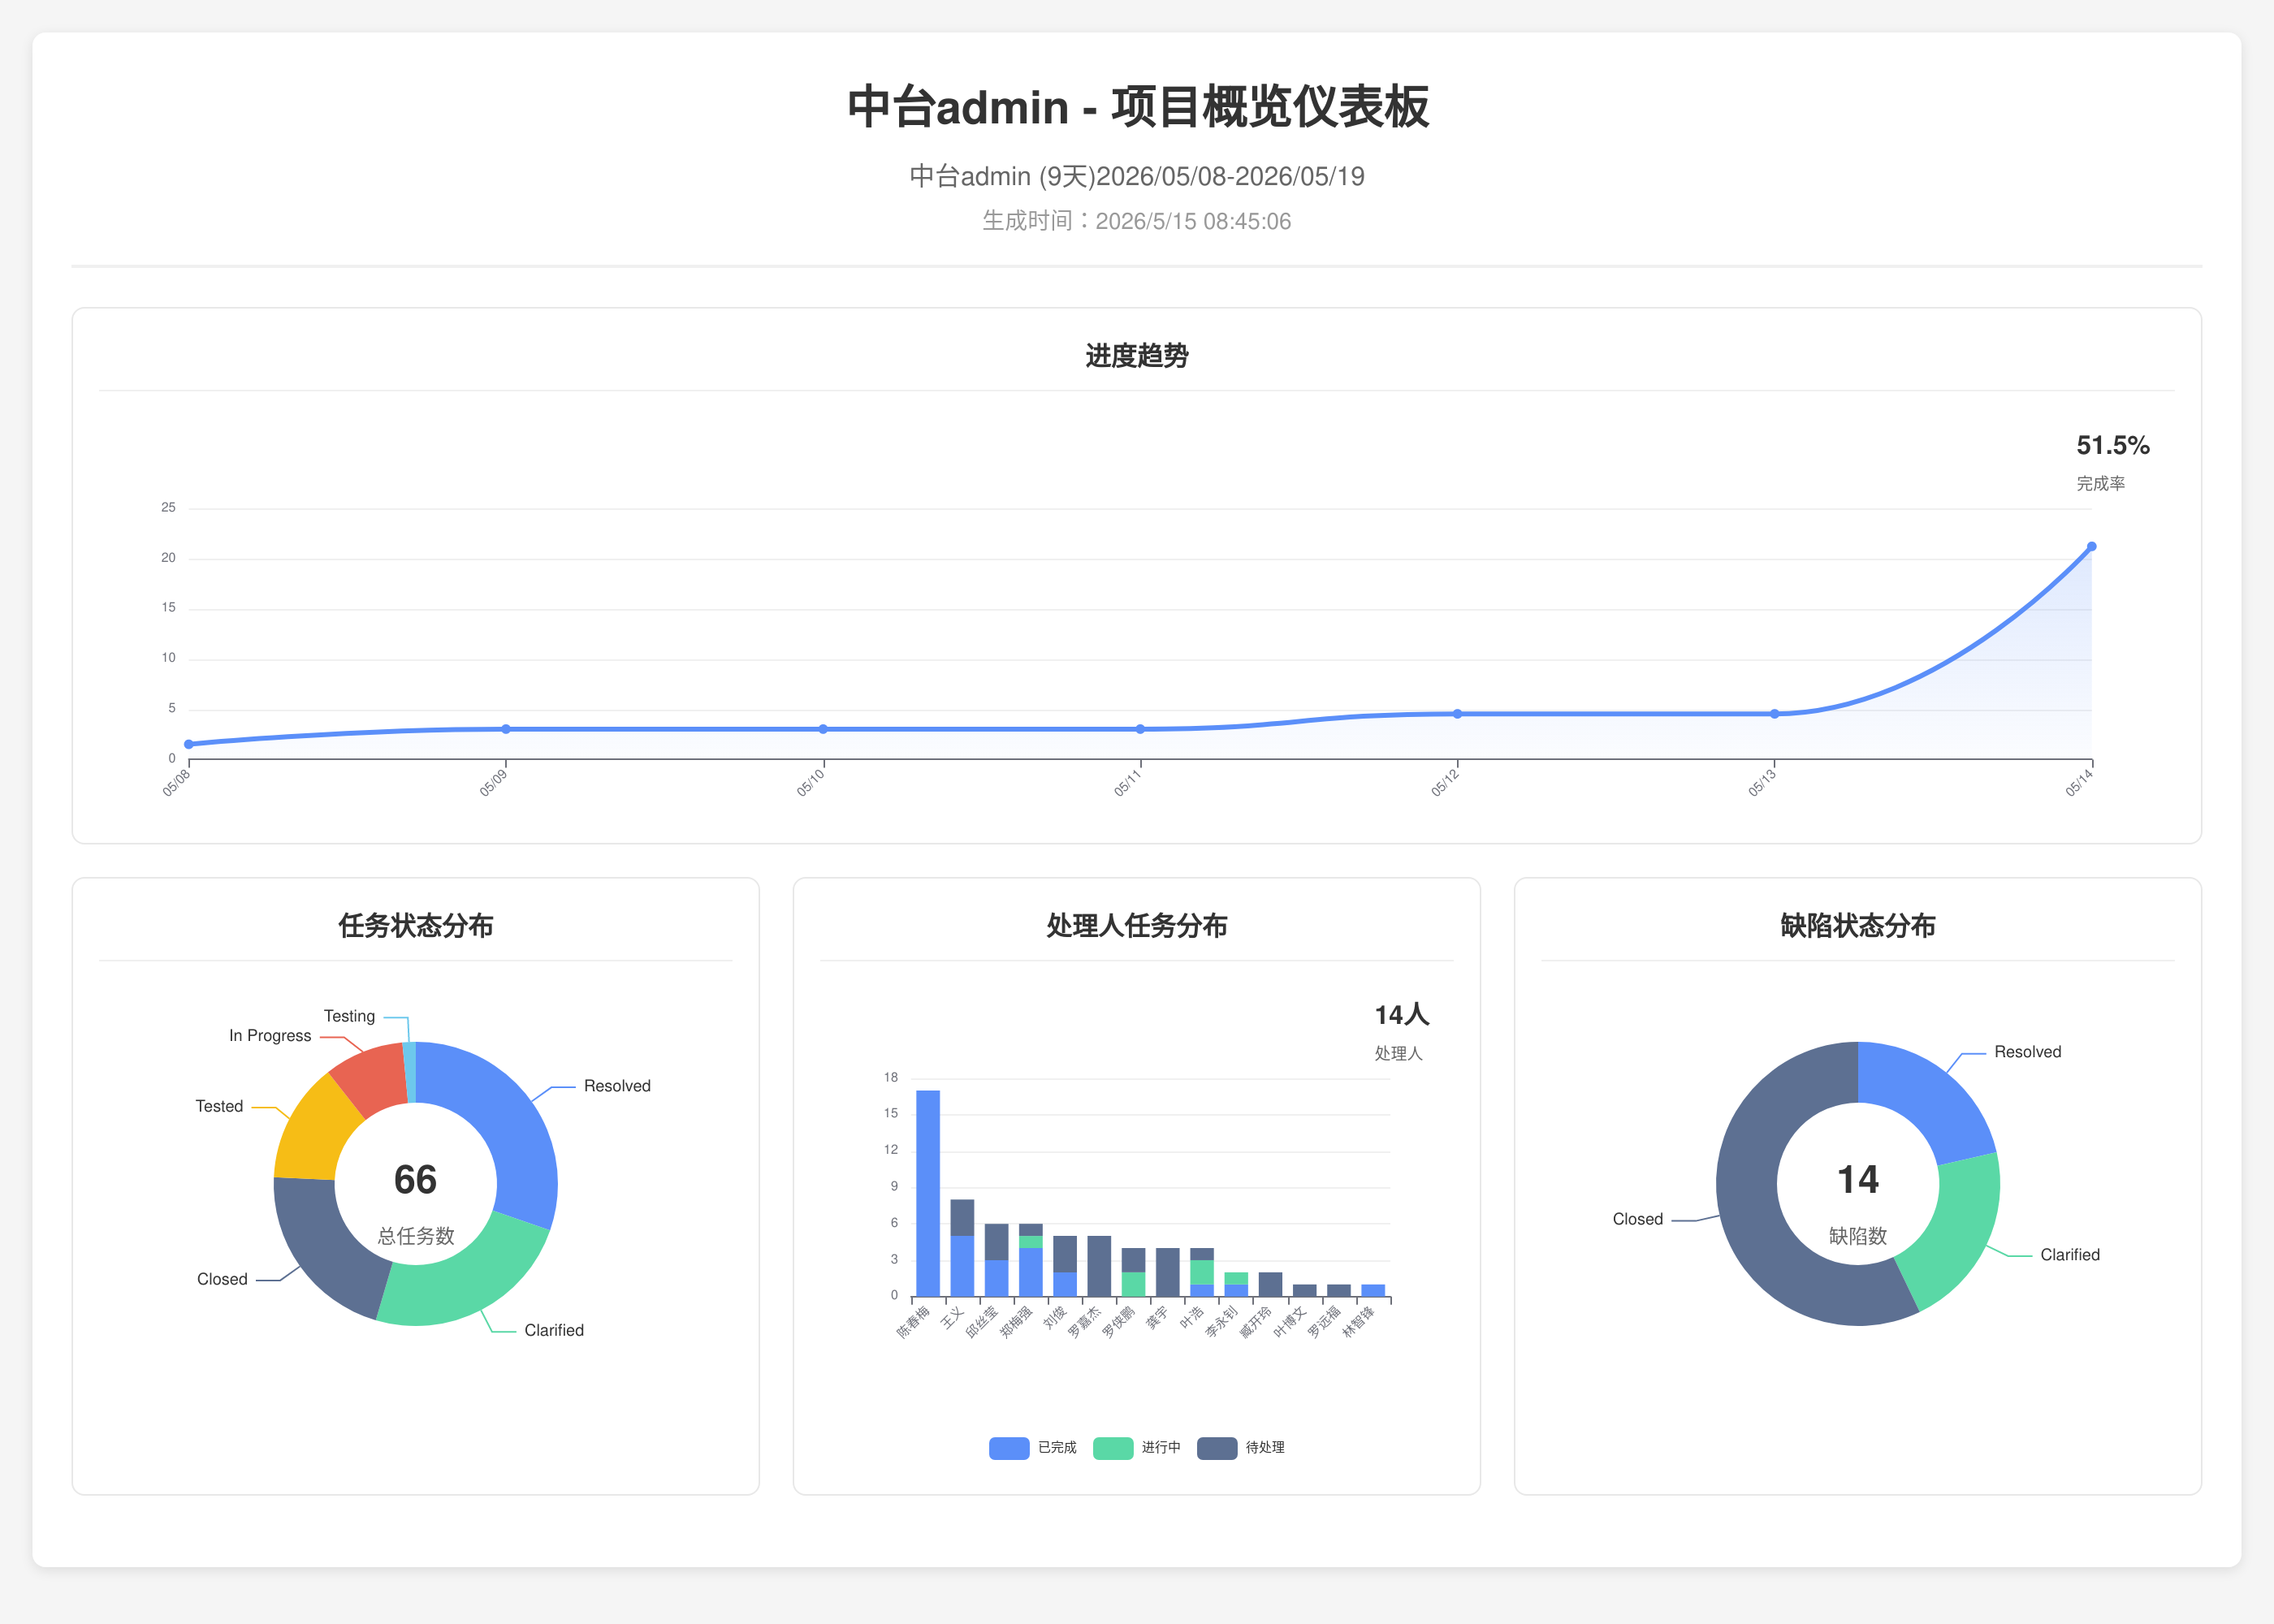
Task: Click the "51.5%" completion rate value
Action: [x=2112, y=445]
